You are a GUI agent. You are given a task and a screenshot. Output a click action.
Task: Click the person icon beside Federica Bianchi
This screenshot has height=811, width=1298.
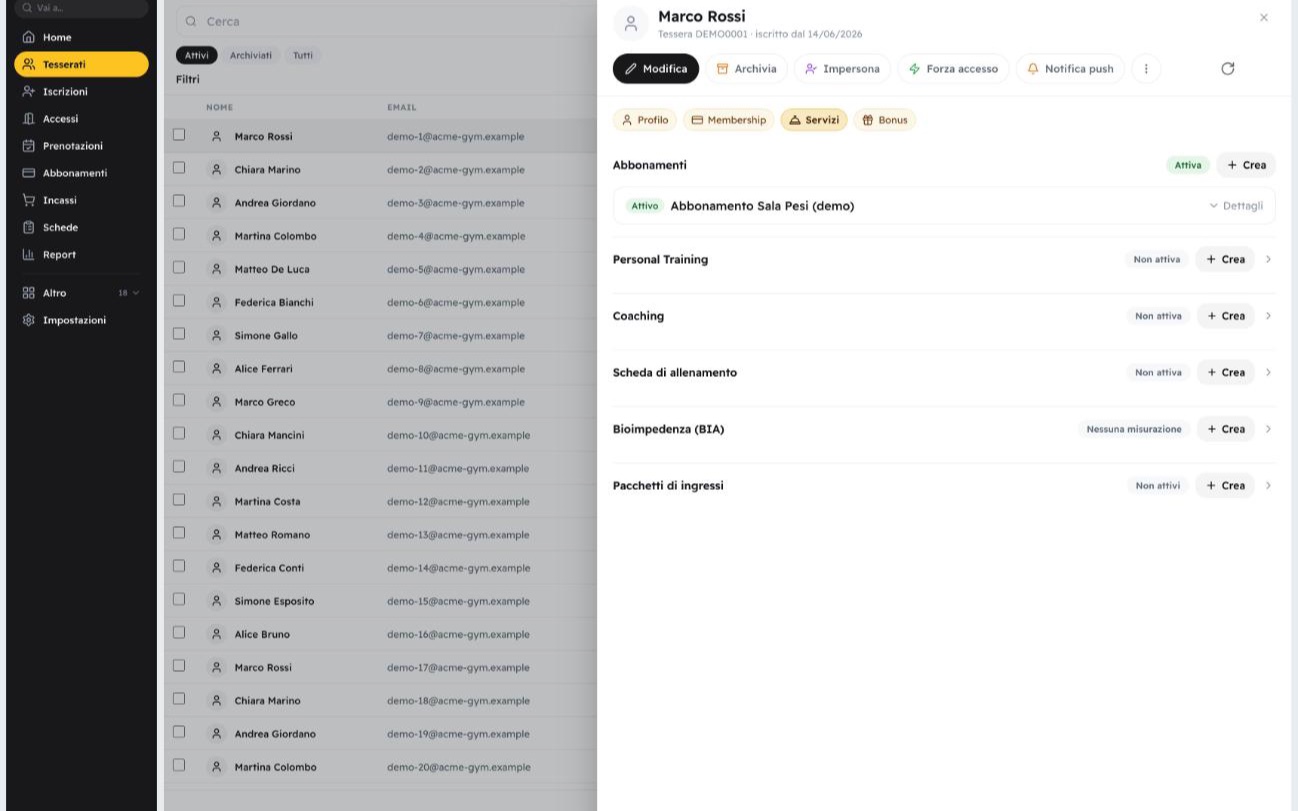pyautogui.click(x=216, y=302)
